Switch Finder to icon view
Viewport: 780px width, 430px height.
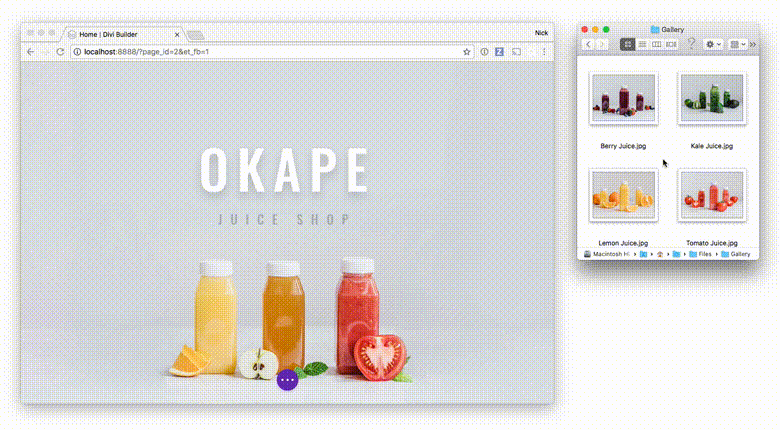coord(628,44)
